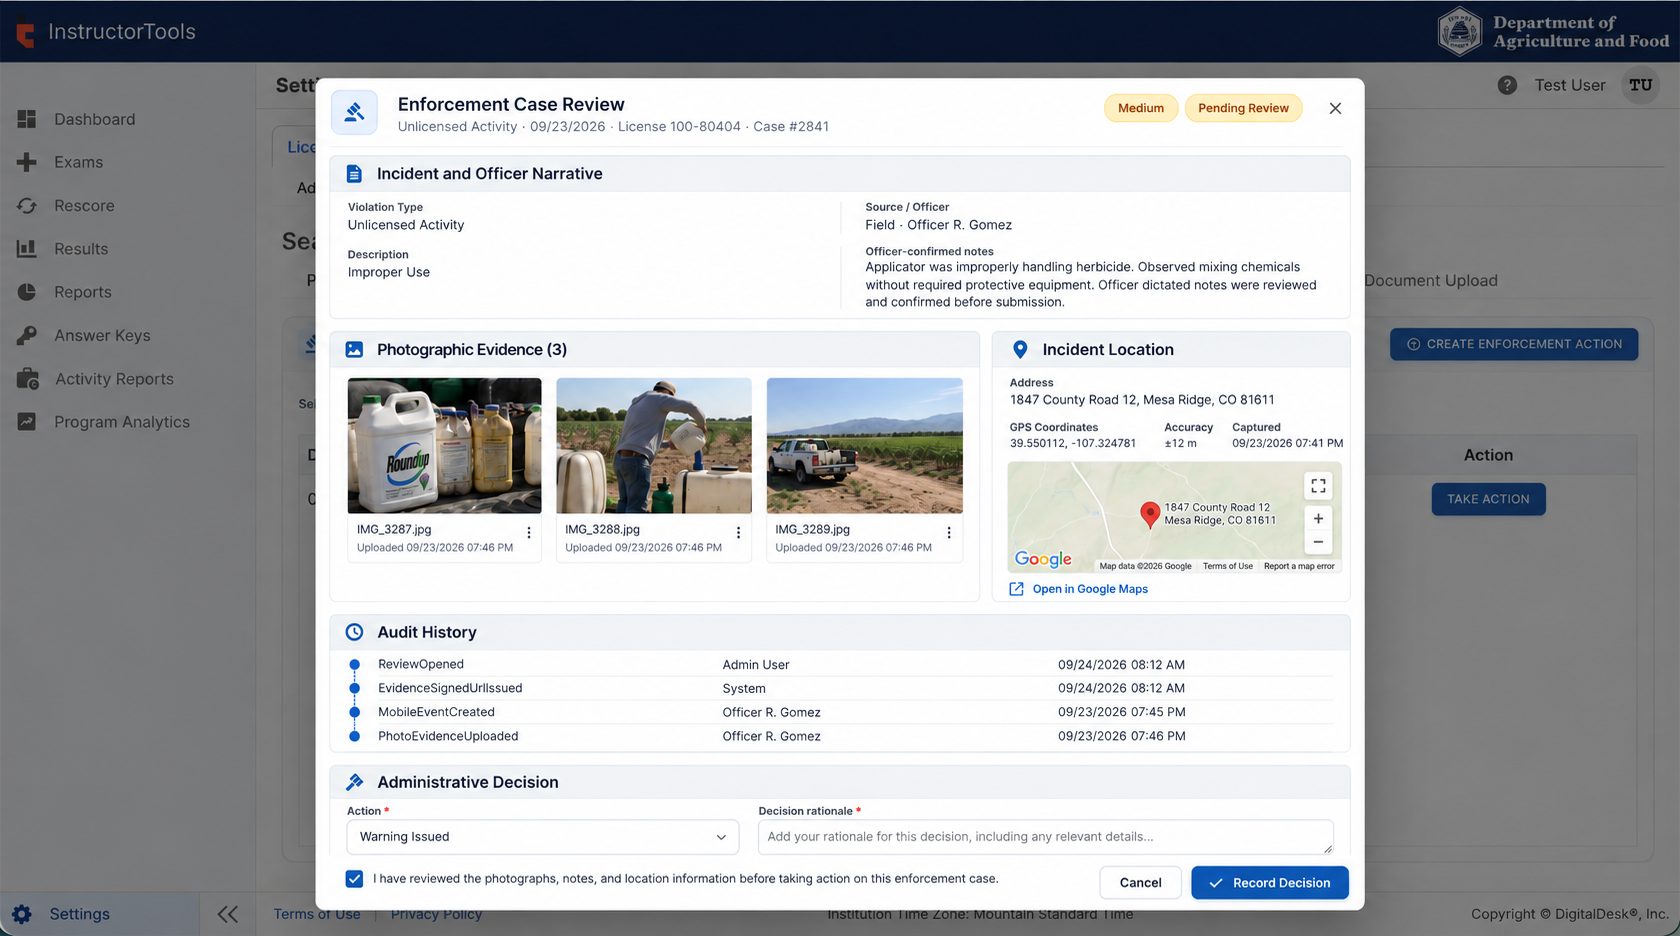Select the ReviewOpened audit entry

click(840, 664)
